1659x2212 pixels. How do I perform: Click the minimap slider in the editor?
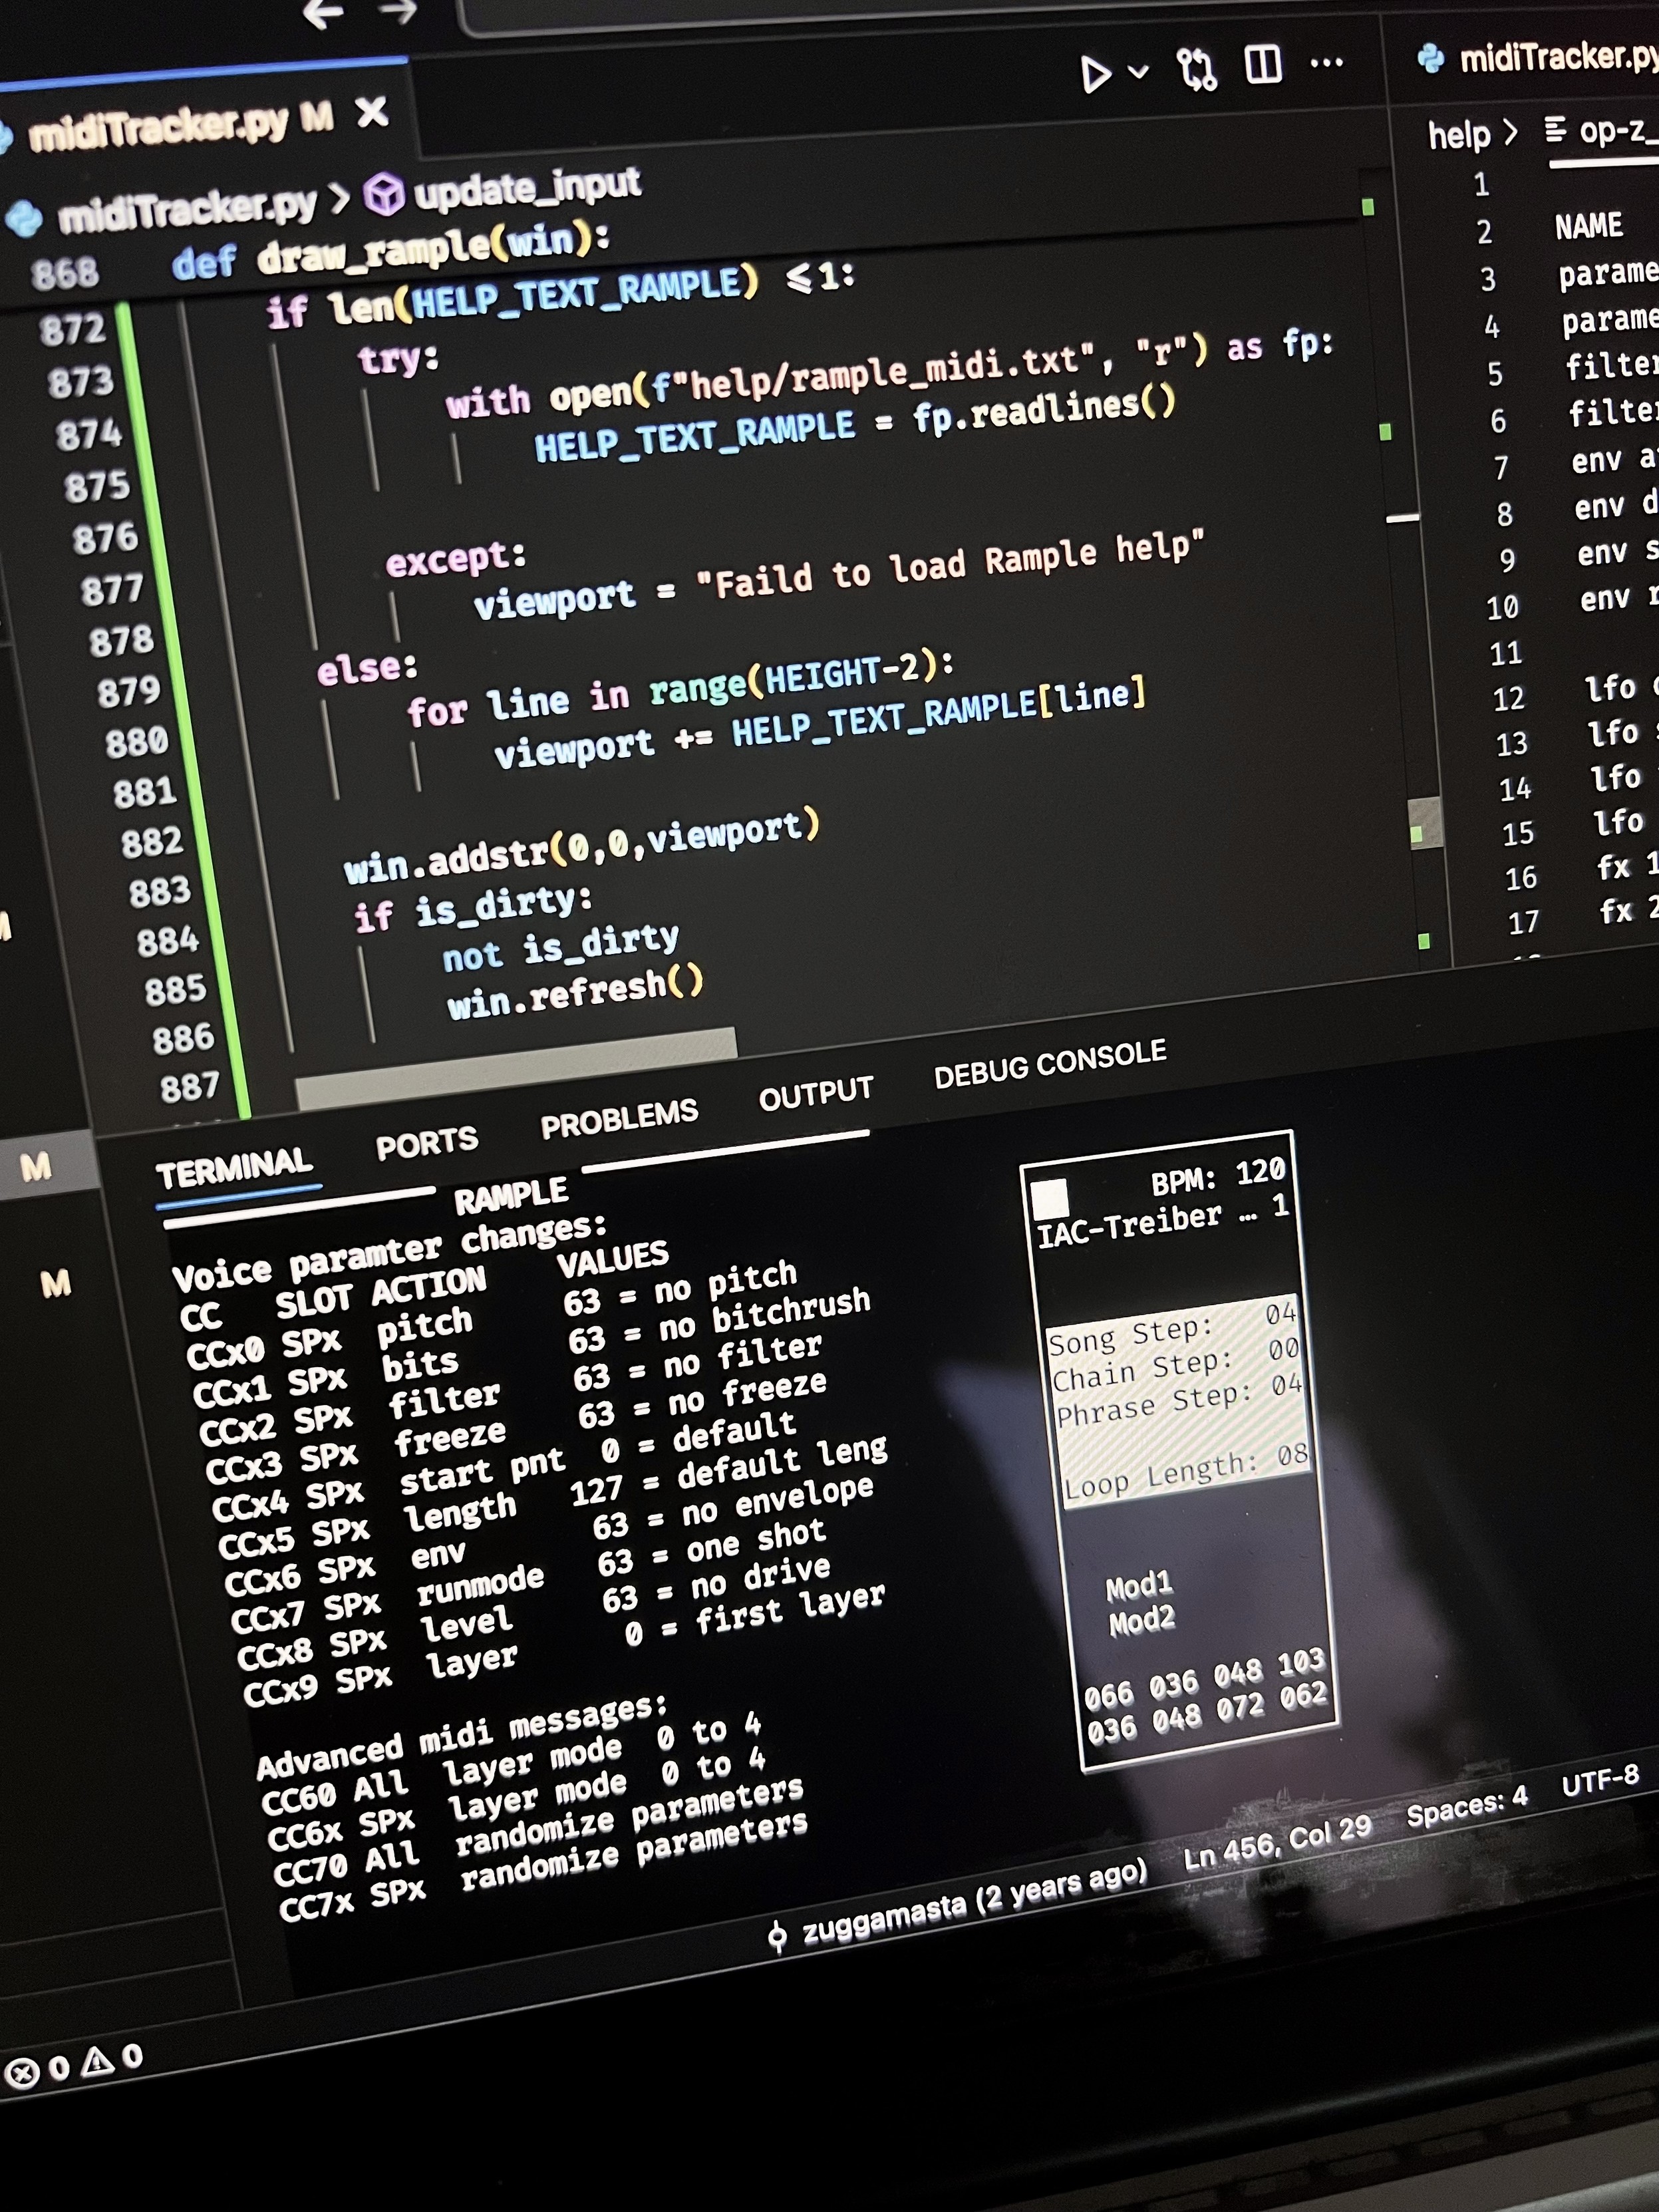point(1425,823)
